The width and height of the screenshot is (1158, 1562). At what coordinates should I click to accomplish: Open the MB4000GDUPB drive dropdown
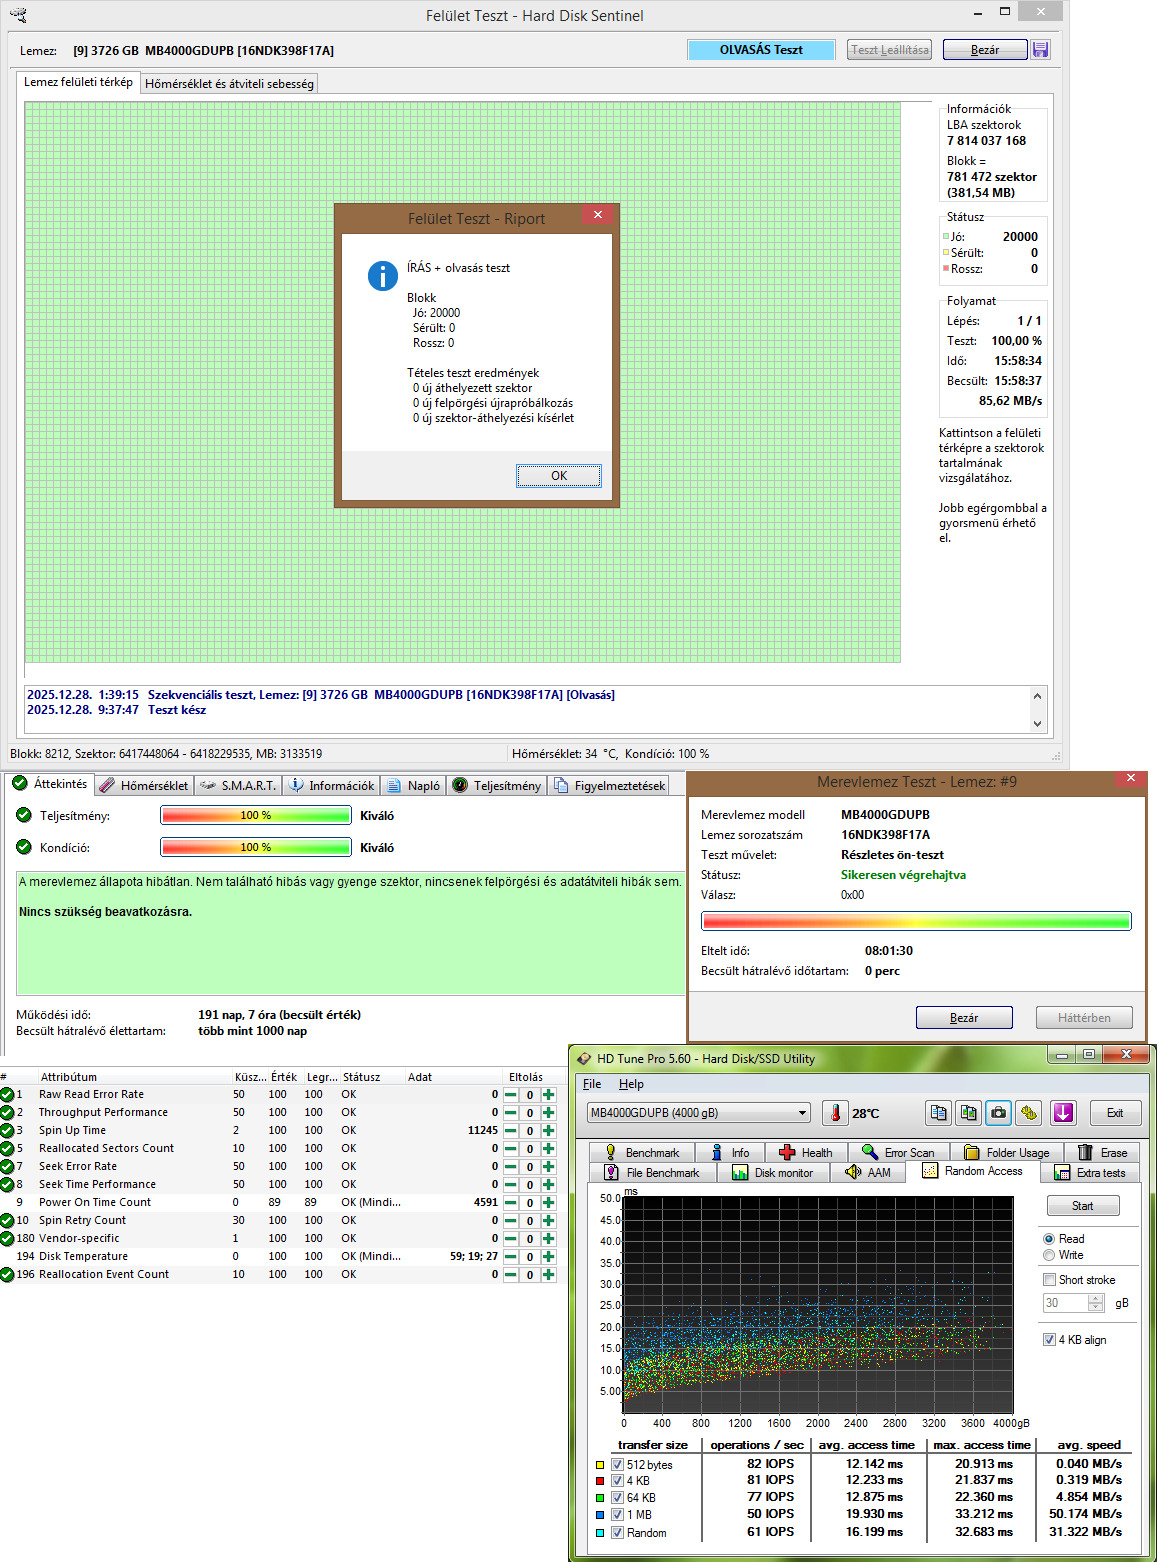(x=699, y=1113)
